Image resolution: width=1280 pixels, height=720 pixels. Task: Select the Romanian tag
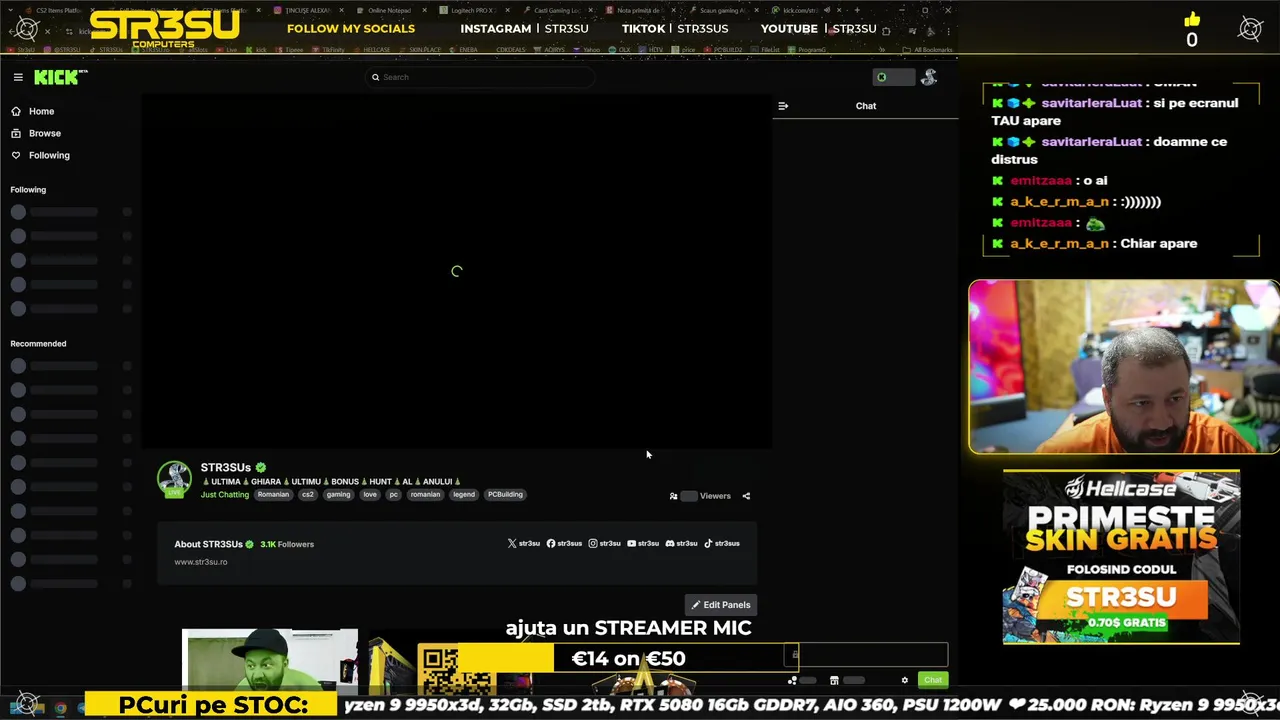[x=273, y=494]
